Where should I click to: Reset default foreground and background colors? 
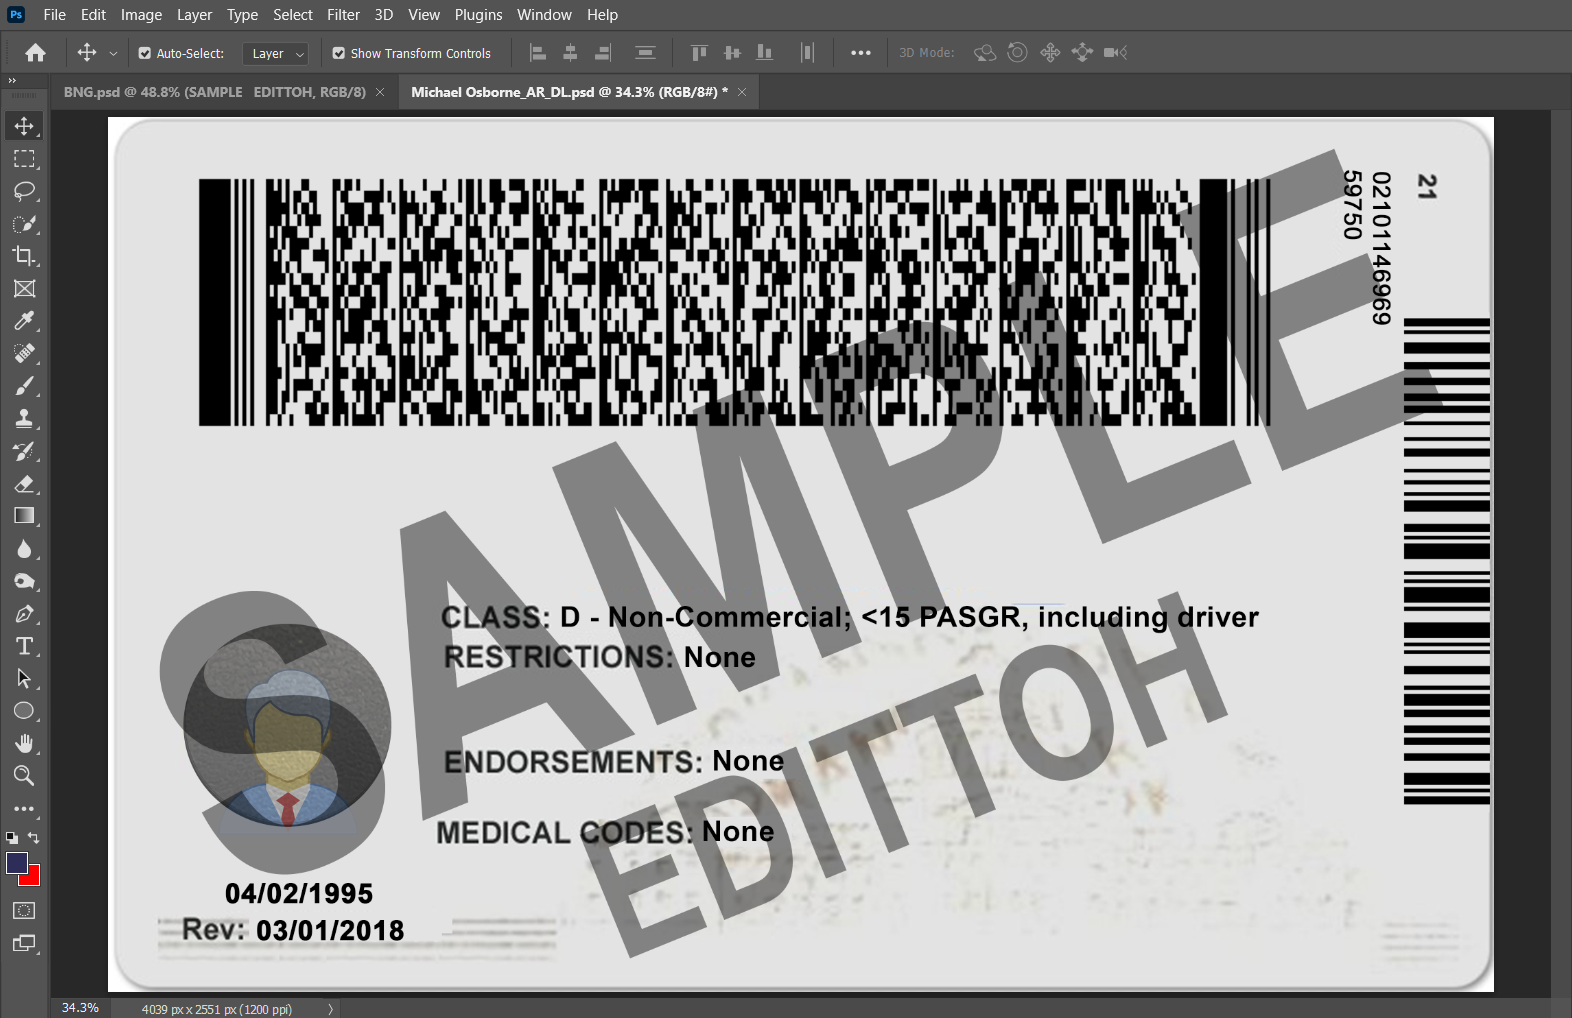pos(12,838)
